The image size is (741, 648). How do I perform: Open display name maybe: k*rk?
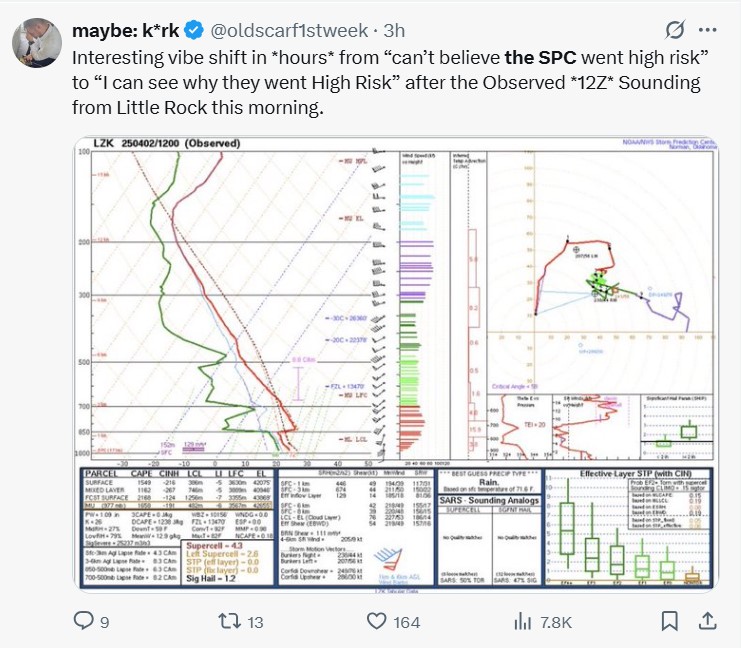click(125, 30)
